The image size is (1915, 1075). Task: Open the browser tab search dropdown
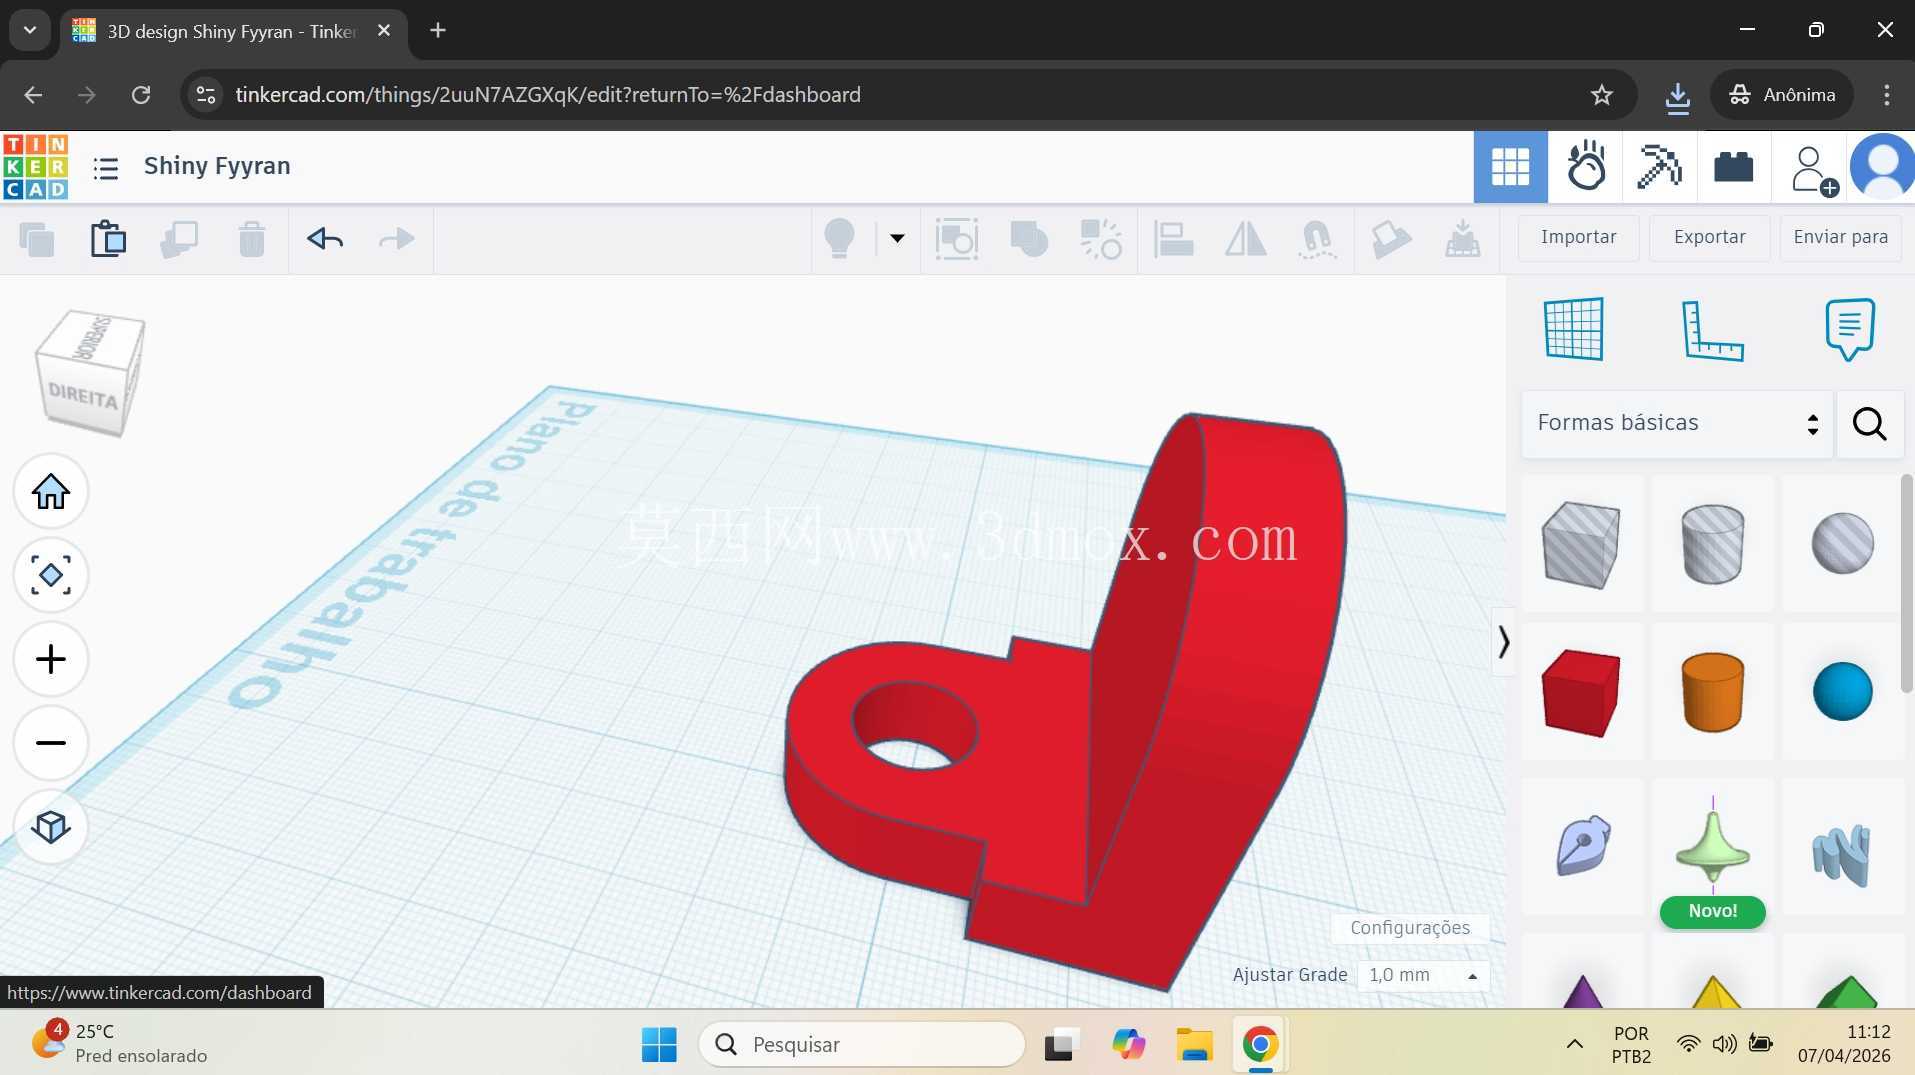[x=30, y=31]
